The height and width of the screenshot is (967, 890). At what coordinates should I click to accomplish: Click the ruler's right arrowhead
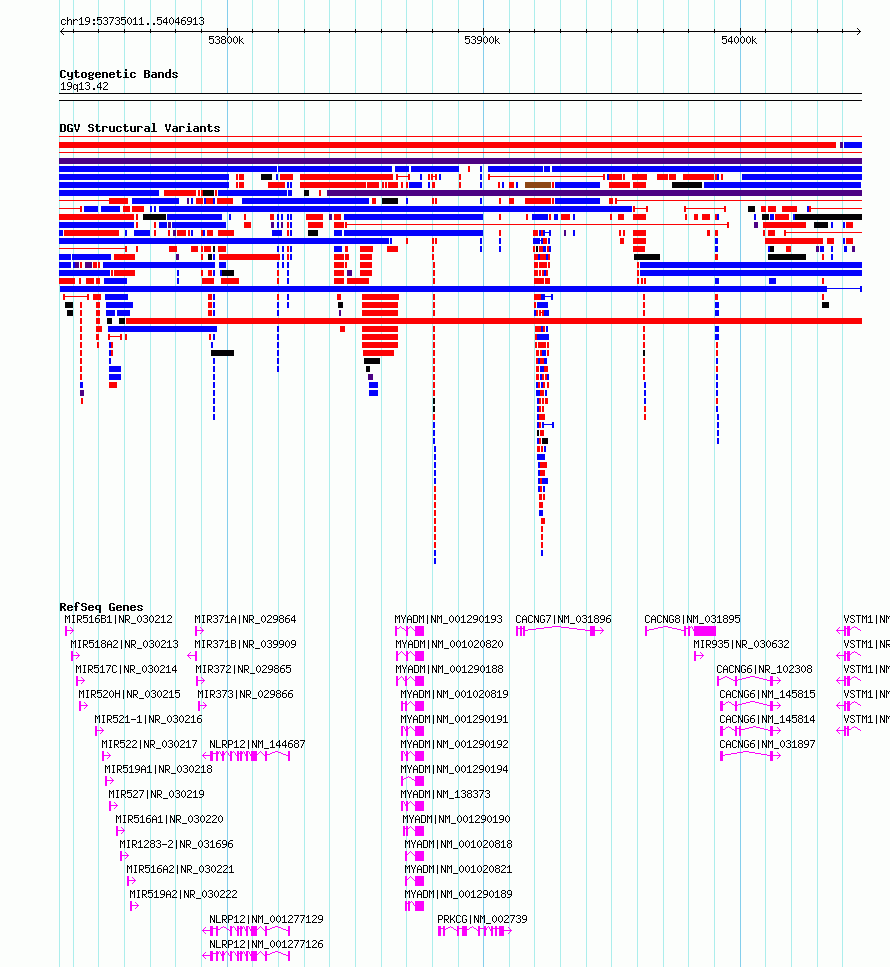858,31
